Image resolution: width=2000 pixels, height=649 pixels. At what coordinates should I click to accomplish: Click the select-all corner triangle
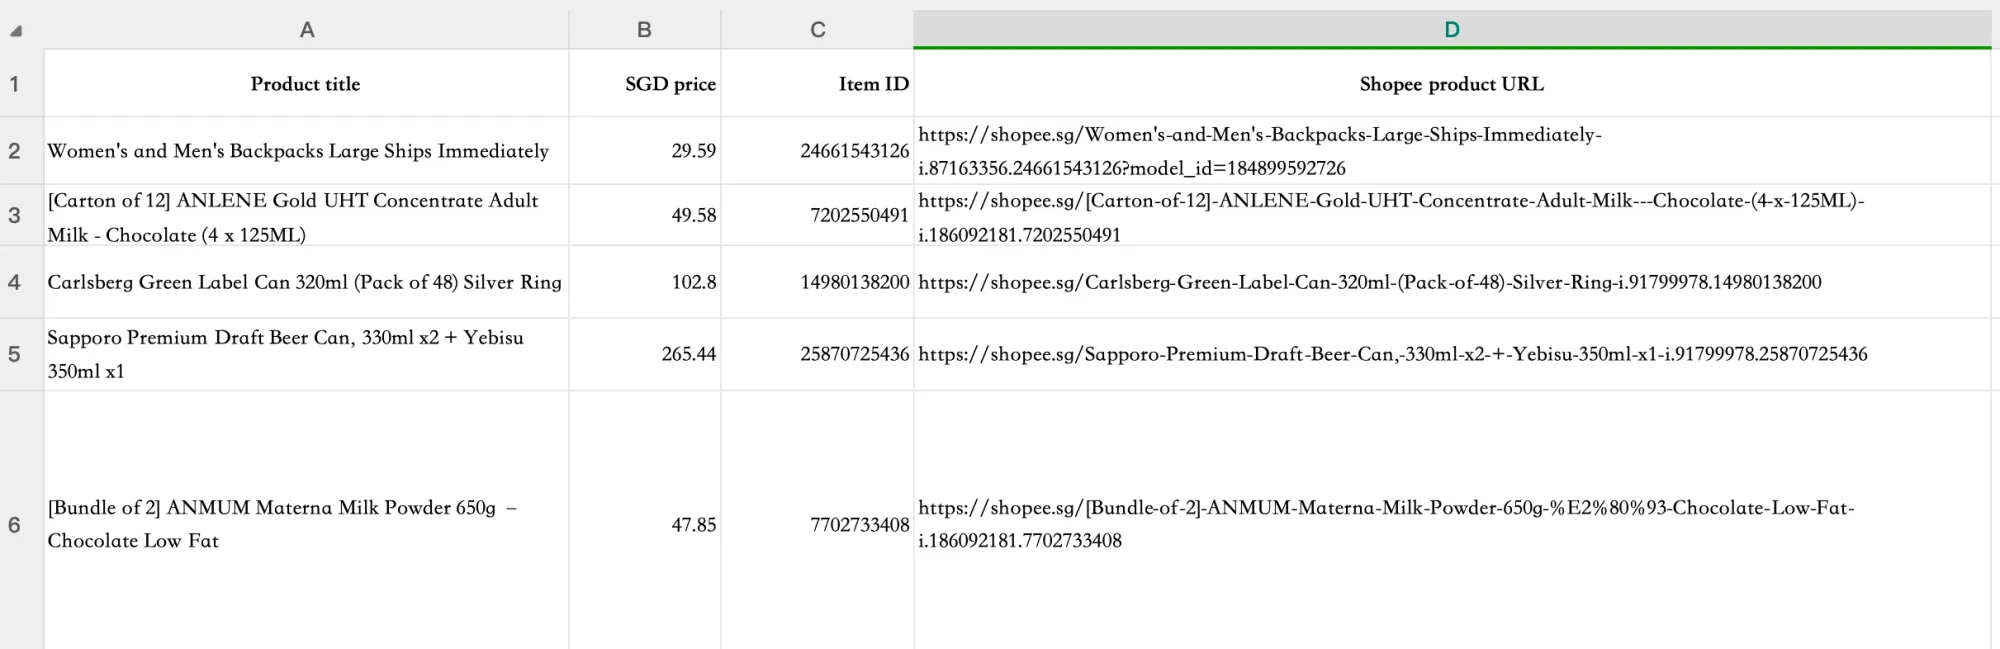click(x=16, y=31)
